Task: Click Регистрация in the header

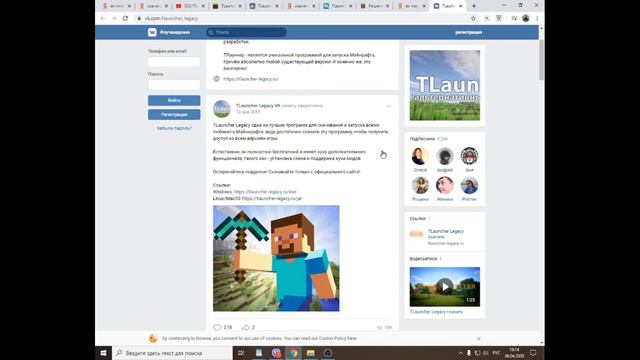Action: 468,32
